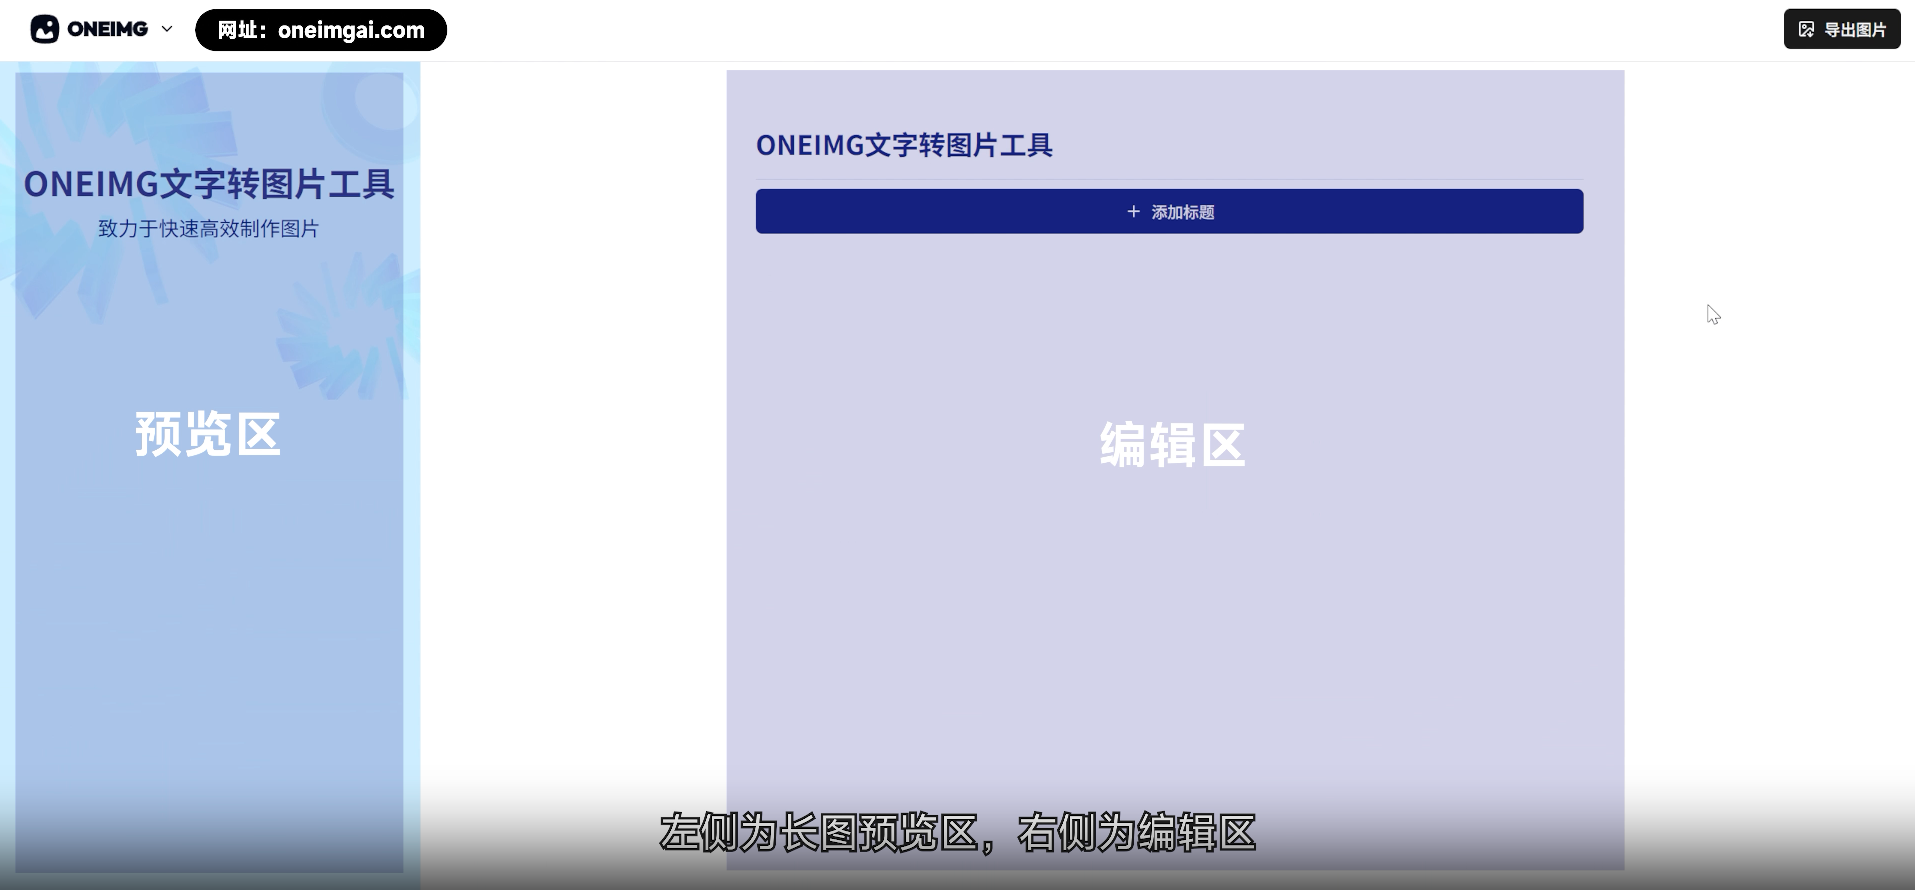Click the 添加标题 add title button
1915x890 pixels.
pos(1169,211)
